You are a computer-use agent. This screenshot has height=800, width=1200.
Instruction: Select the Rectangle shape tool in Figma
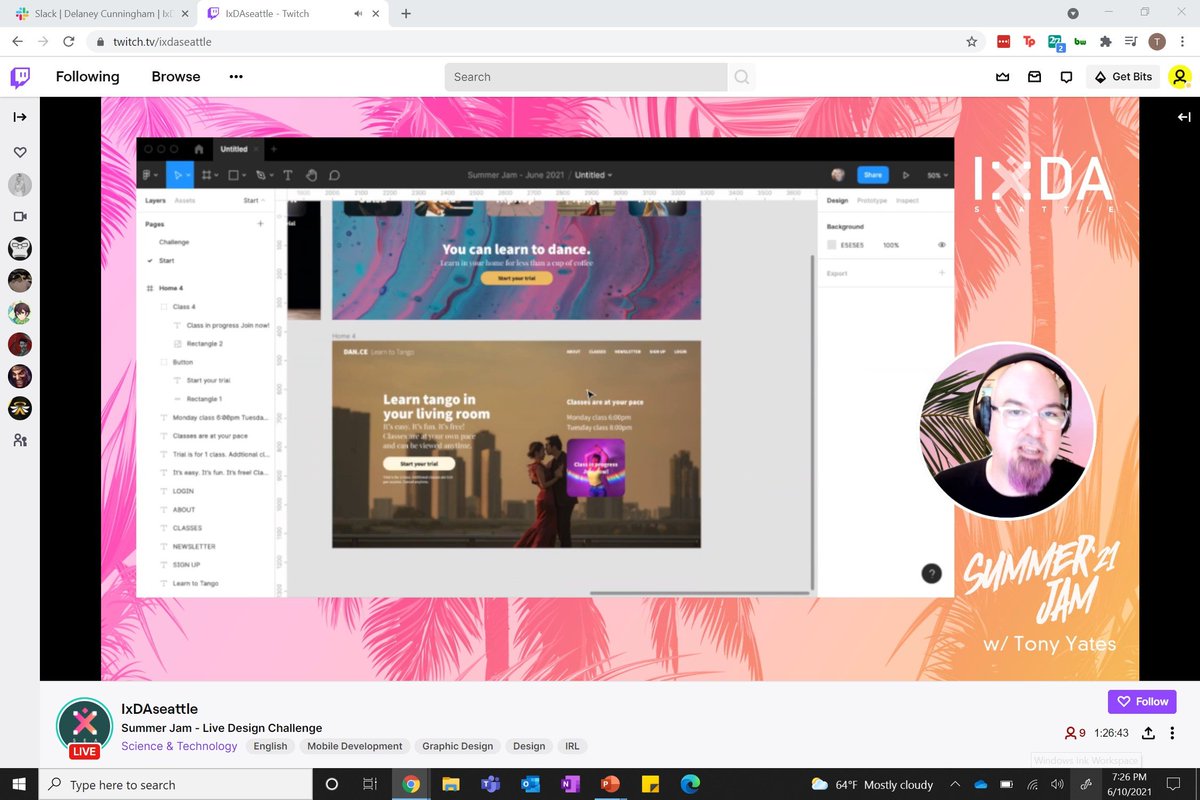click(236, 175)
